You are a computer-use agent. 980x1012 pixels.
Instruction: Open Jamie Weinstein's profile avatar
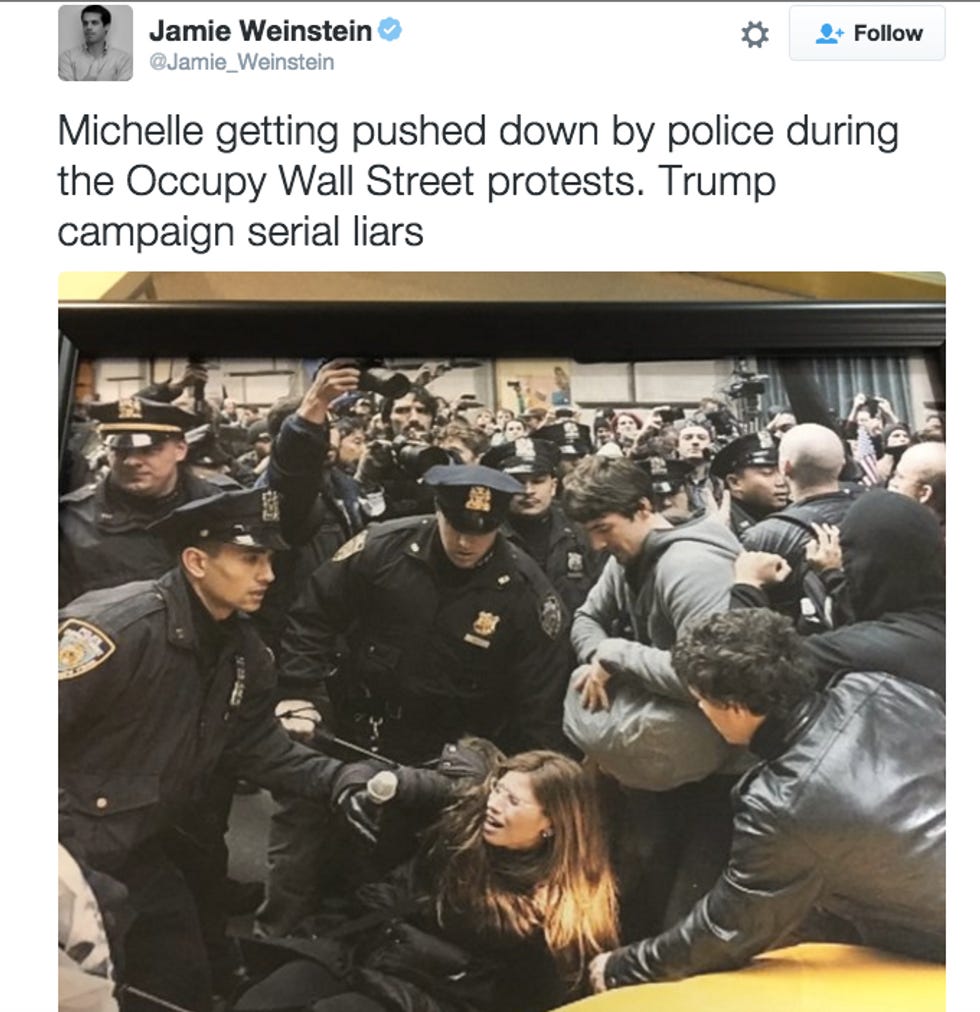click(96, 43)
